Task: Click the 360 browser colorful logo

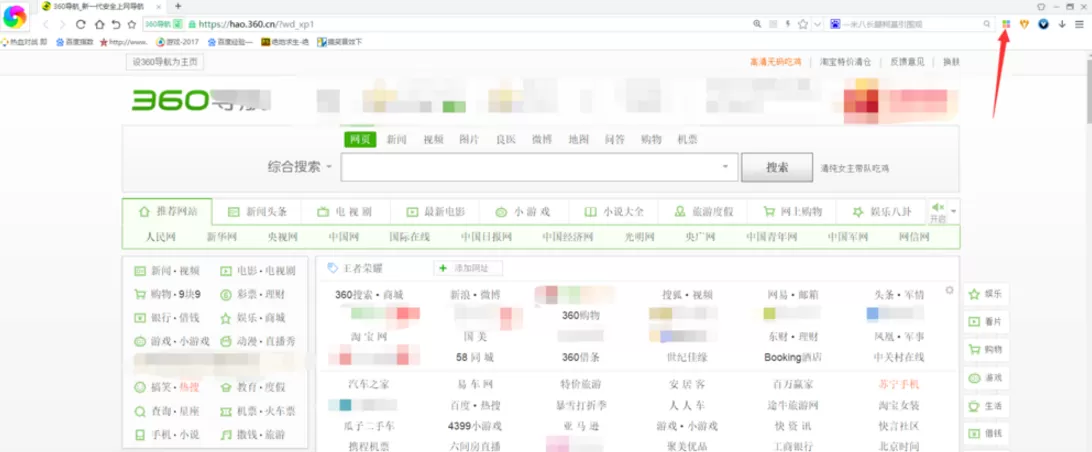Action: tap(15, 17)
